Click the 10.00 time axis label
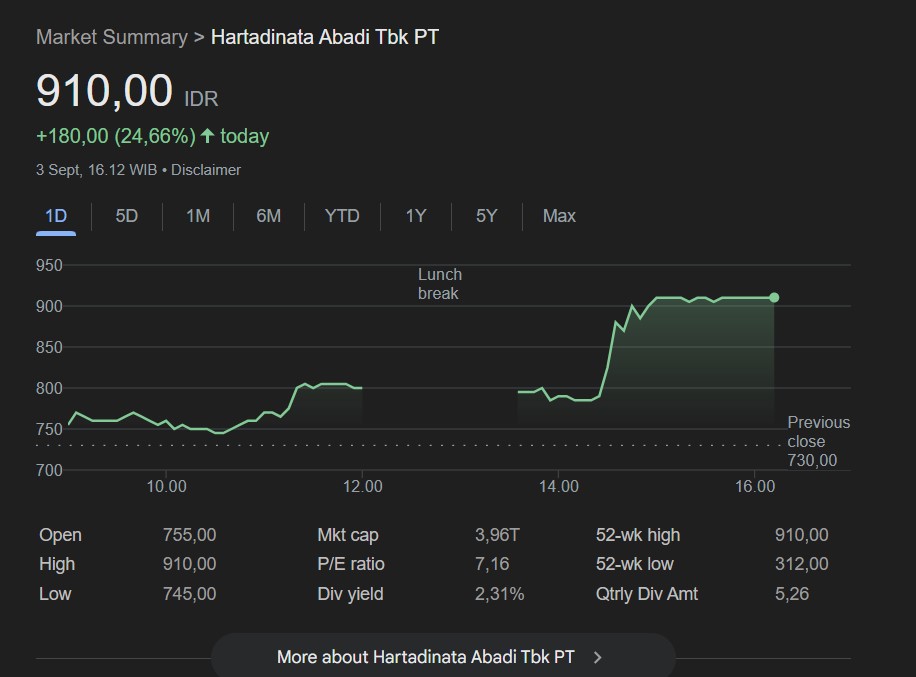Viewport: 916px width, 677px height. (166, 487)
